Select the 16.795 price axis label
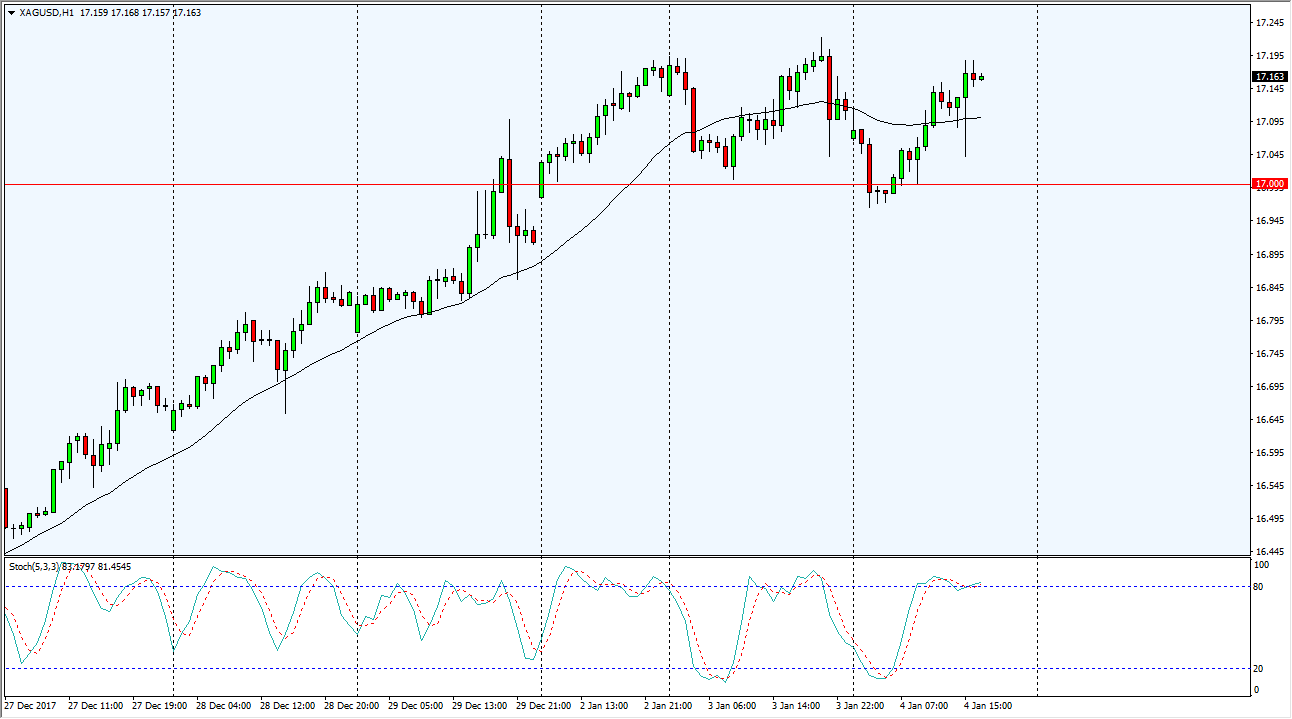1292x719 pixels. (1270, 321)
